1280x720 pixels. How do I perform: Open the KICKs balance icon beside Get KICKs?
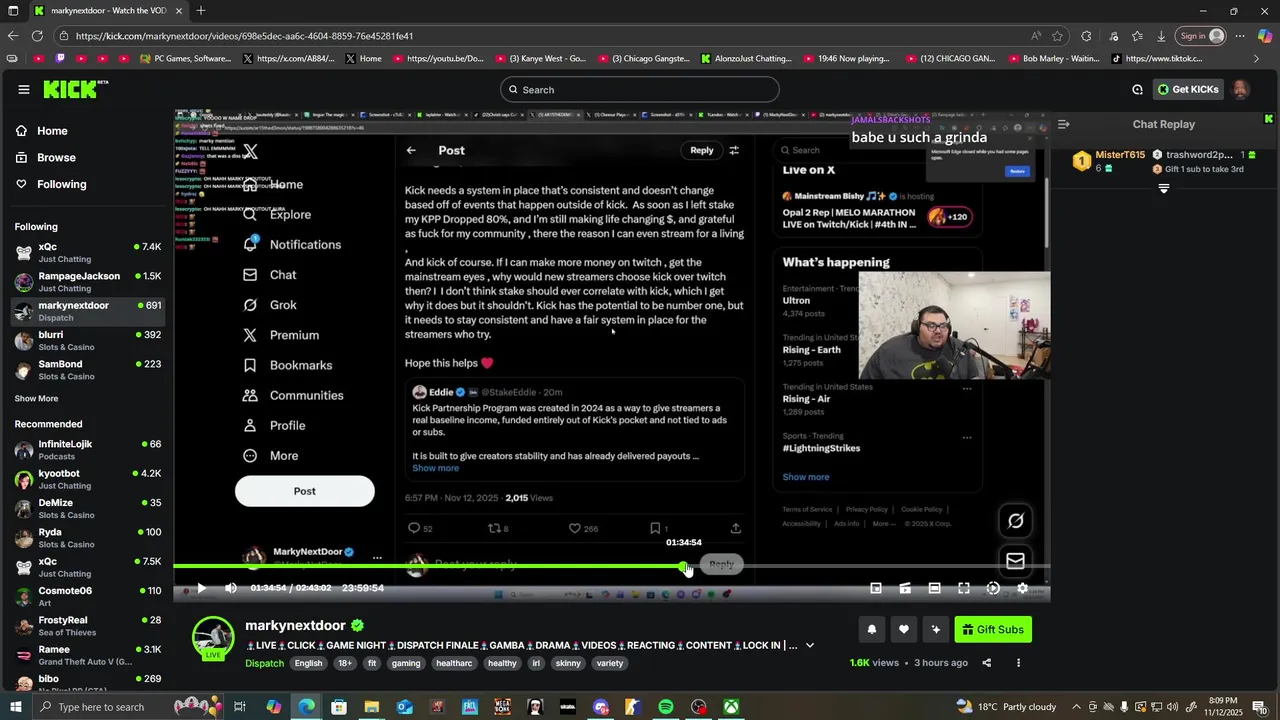[x=1137, y=89]
